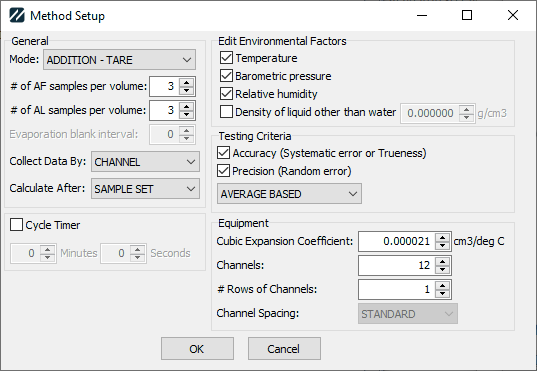Uncheck the Barometric pressure checkbox
Image resolution: width=537 pixels, height=371 pixels.
click(x=226, y=76)
